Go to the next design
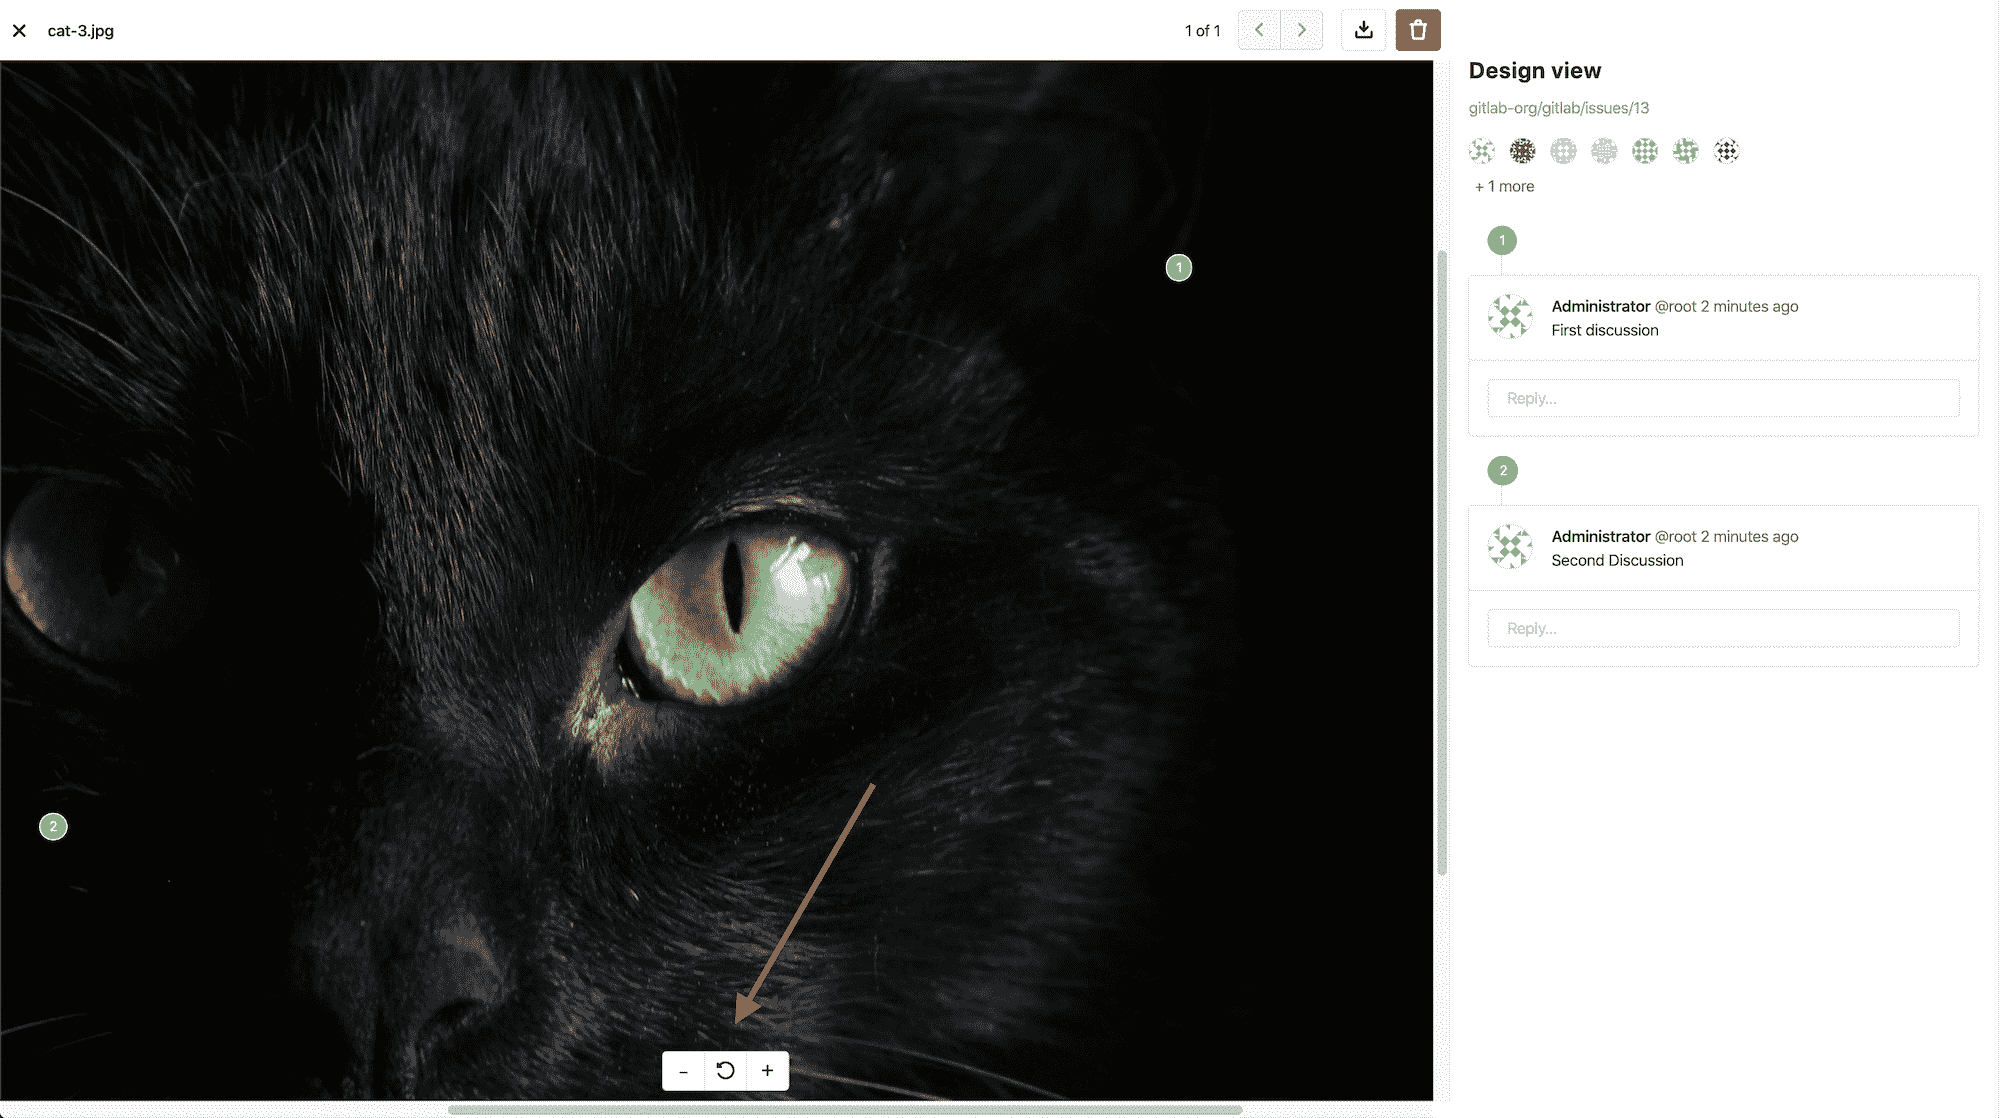The width and height of the screenshot is (2000, 1118). click(x=1301, y=30)
